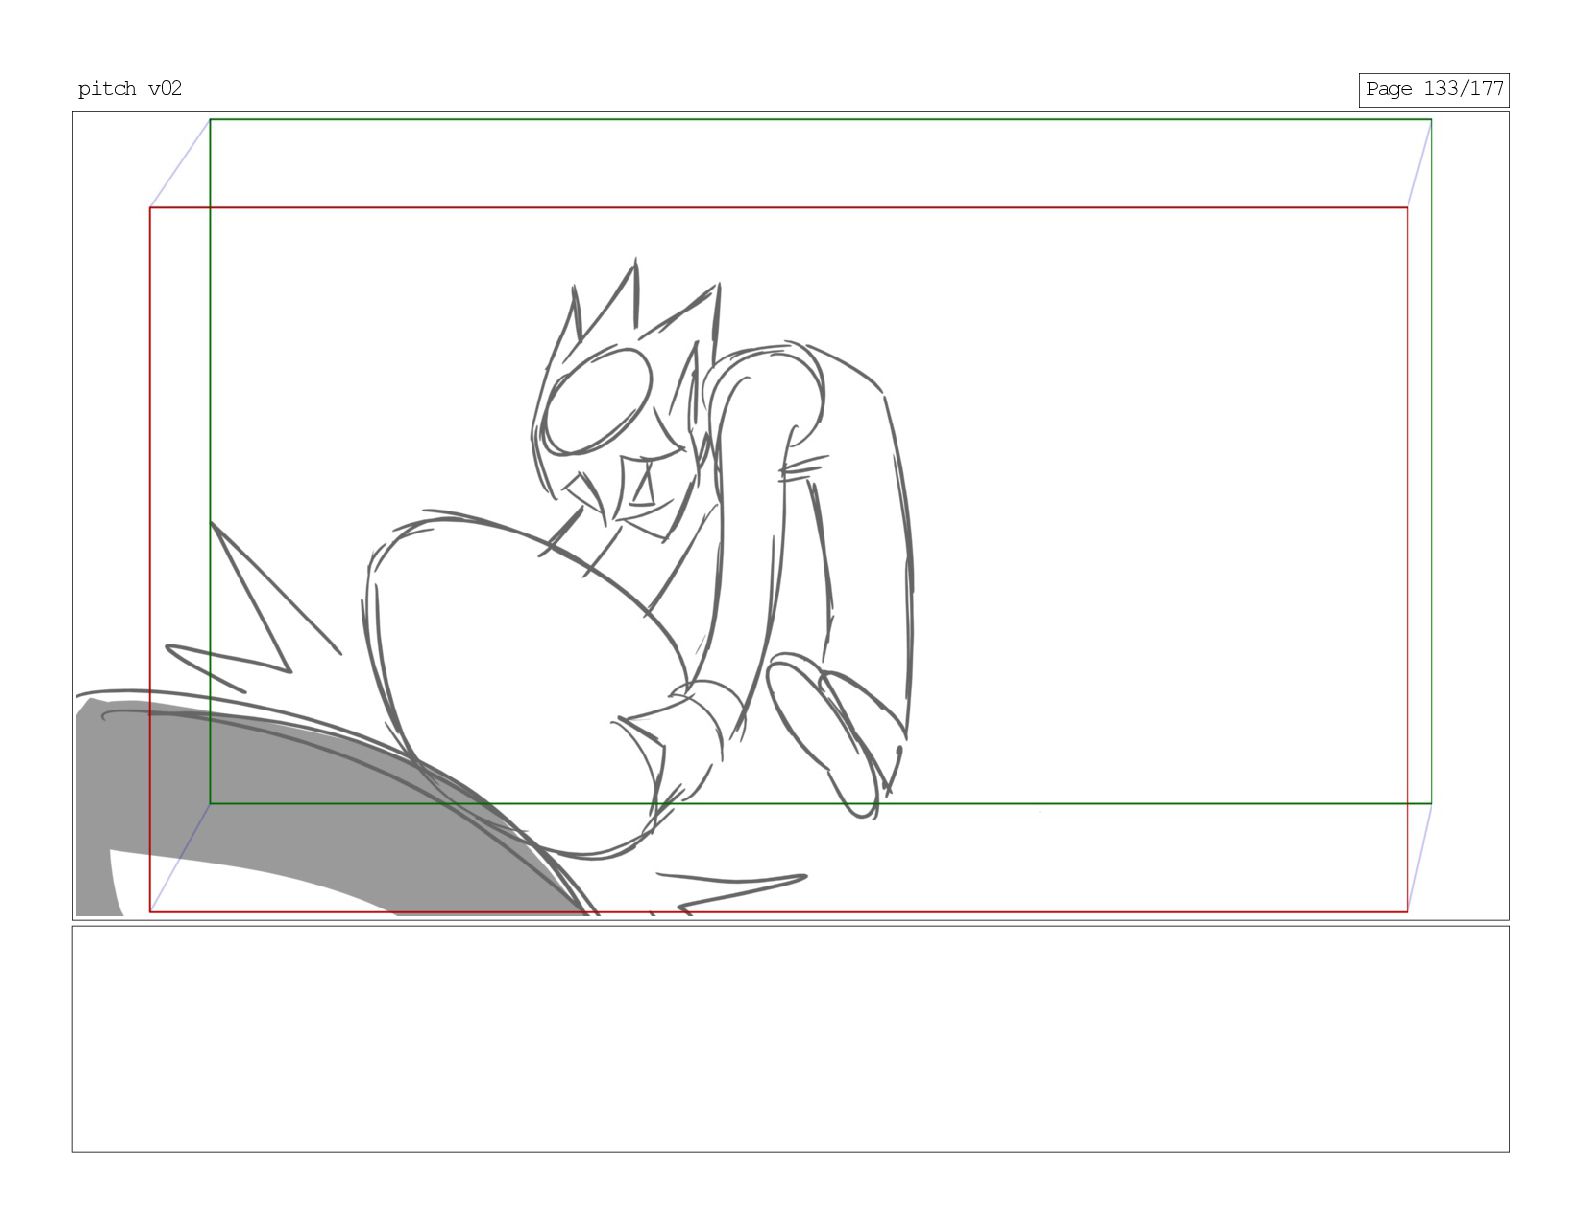The height and width of the screenshot is (1224, 1584).
Task: Click the cat character sketch thumbnail
Action: [x=790, y=515]
